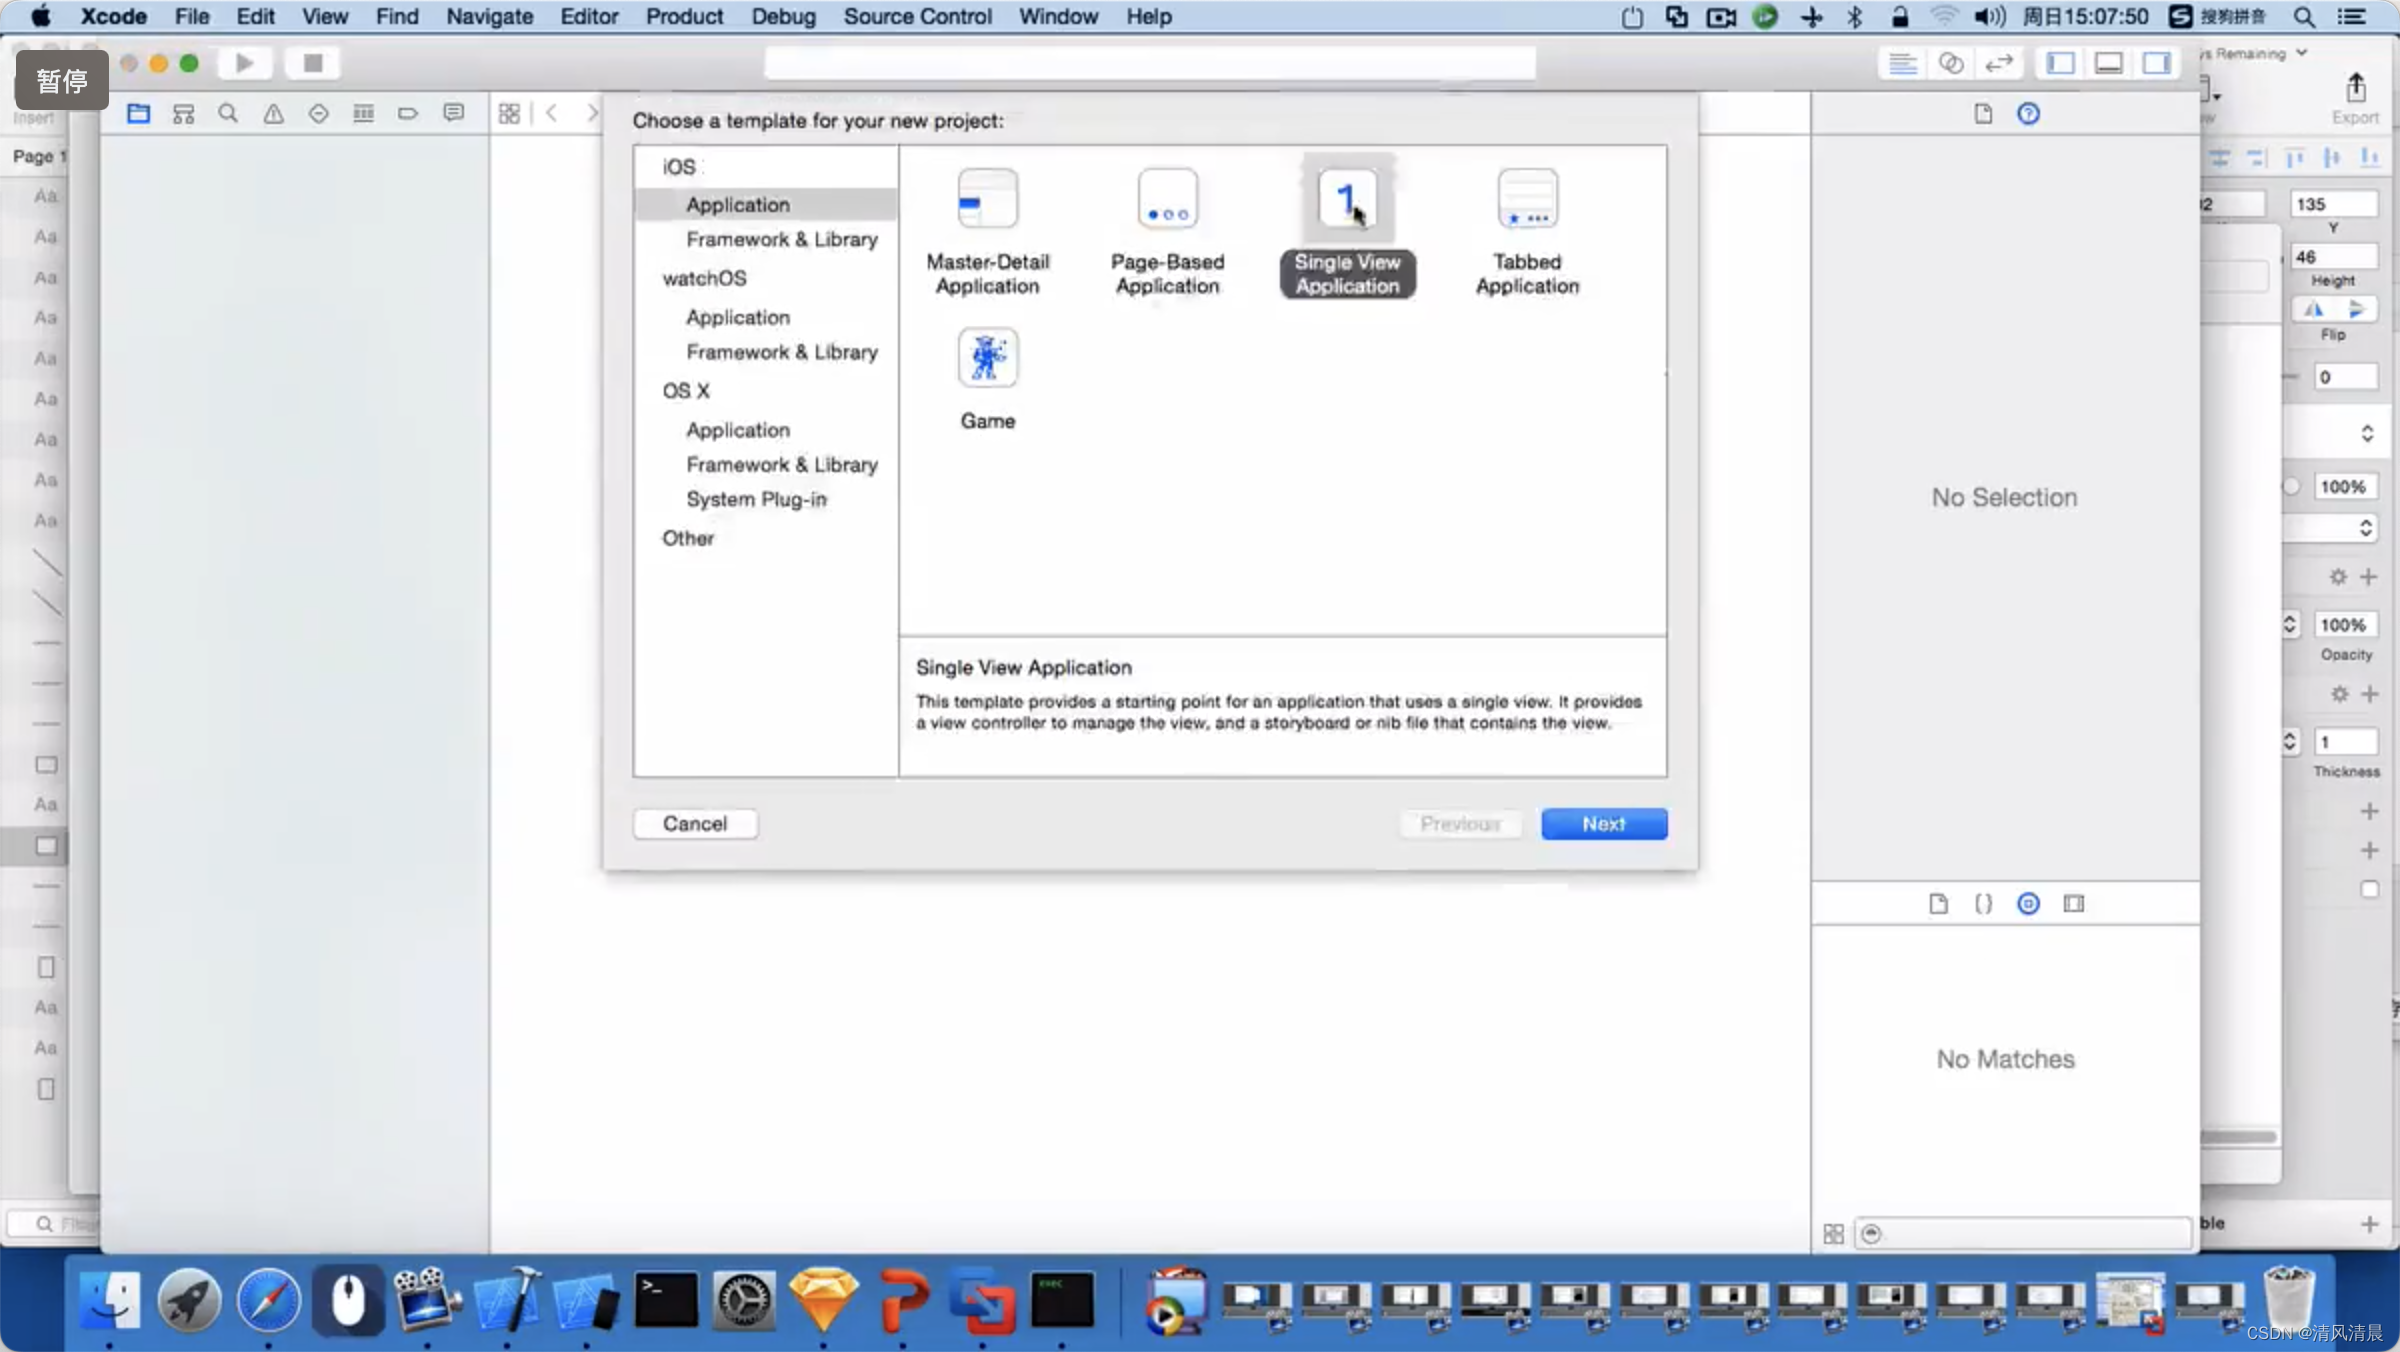
Task: Open the Debug navigator icon
Action: point(363,113)
